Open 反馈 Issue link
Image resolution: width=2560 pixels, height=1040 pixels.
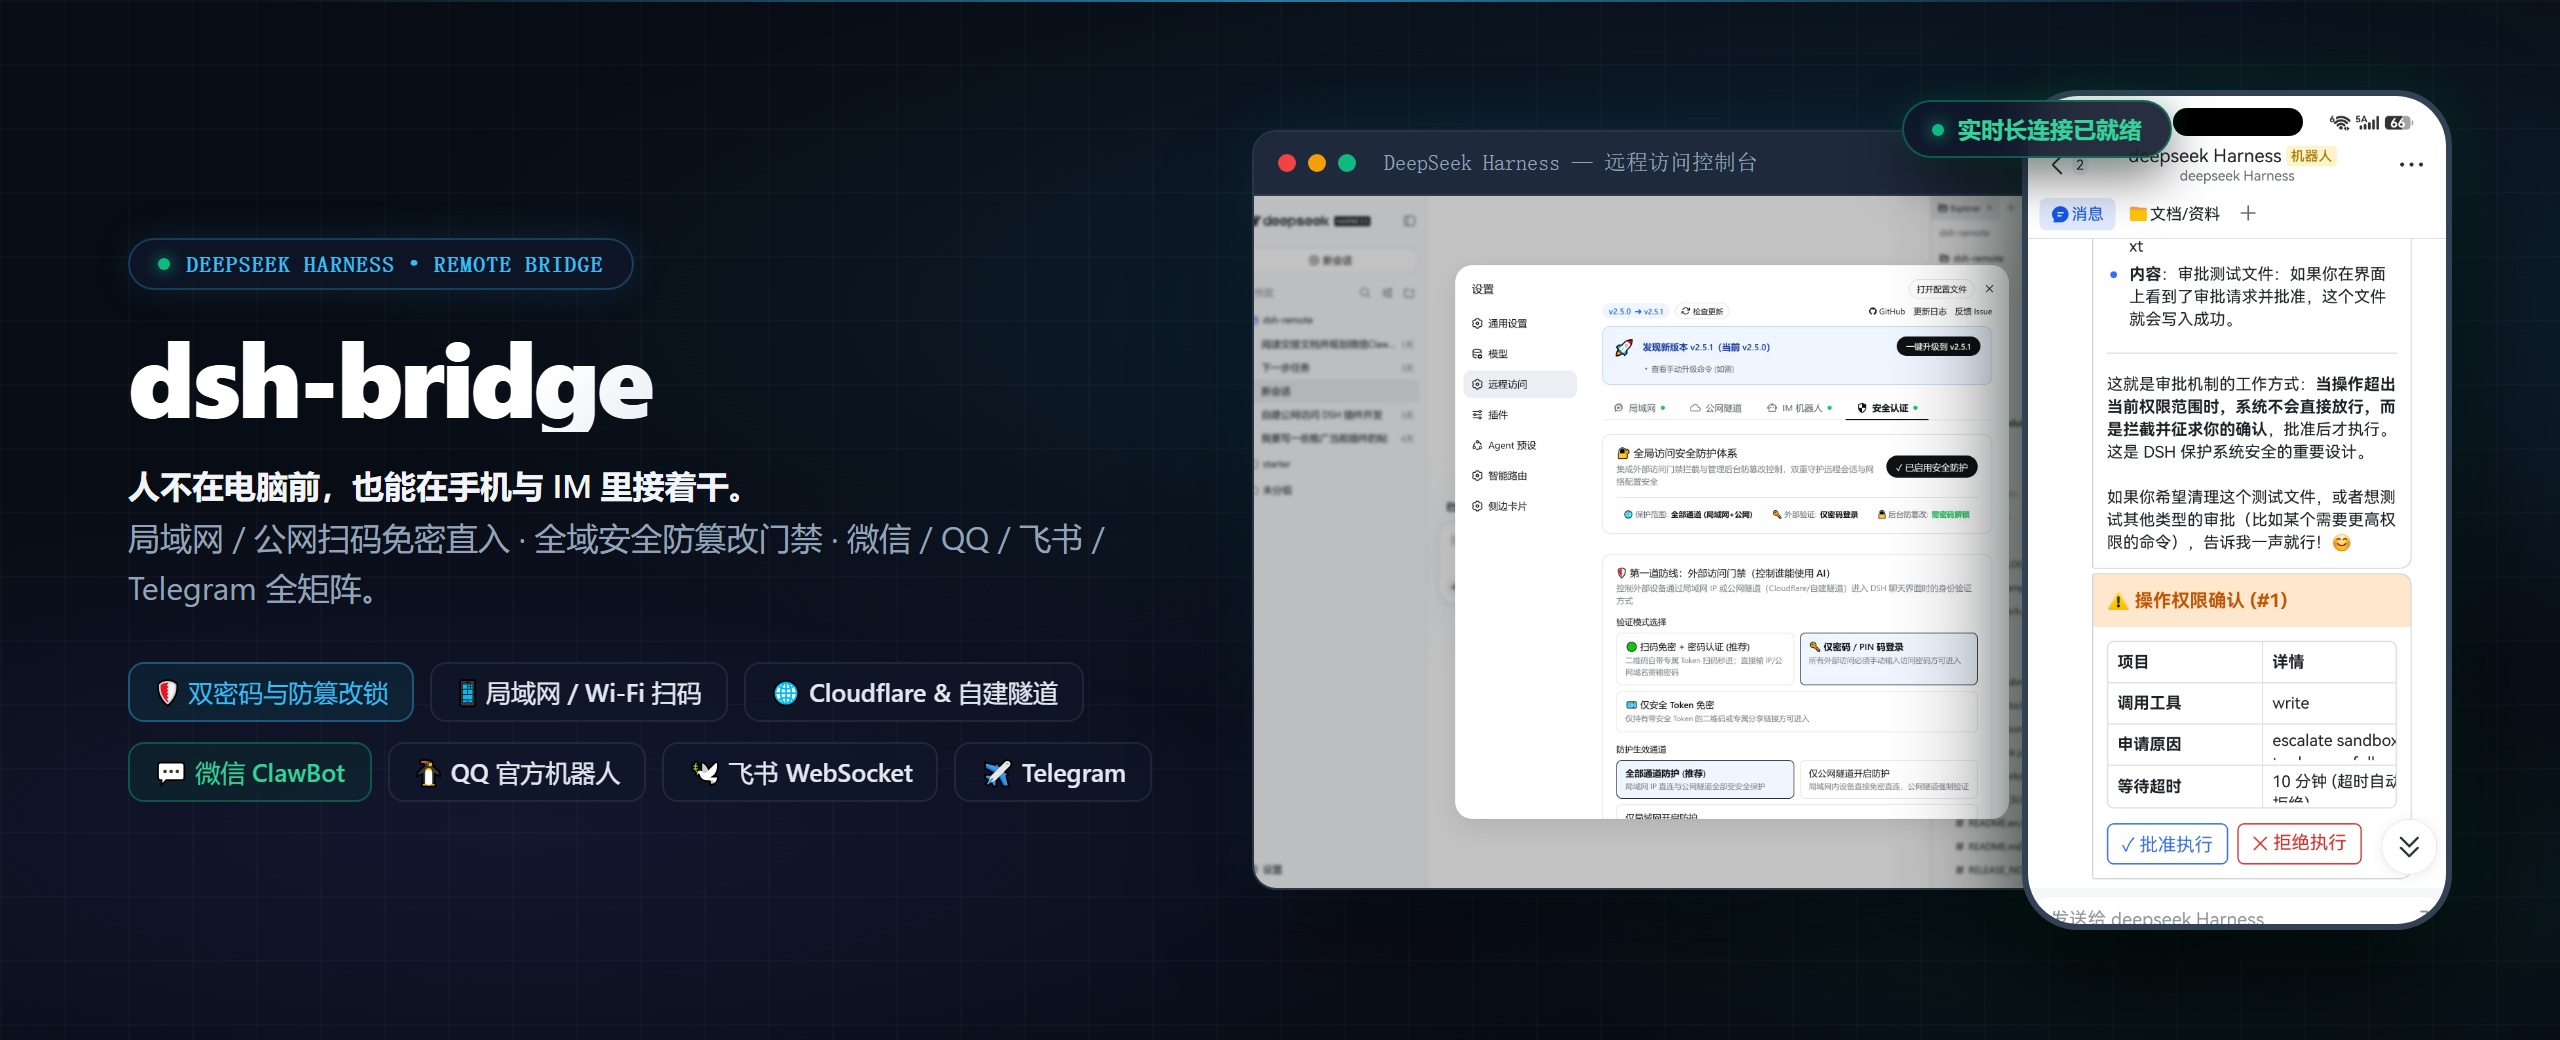pos(1973,312)
